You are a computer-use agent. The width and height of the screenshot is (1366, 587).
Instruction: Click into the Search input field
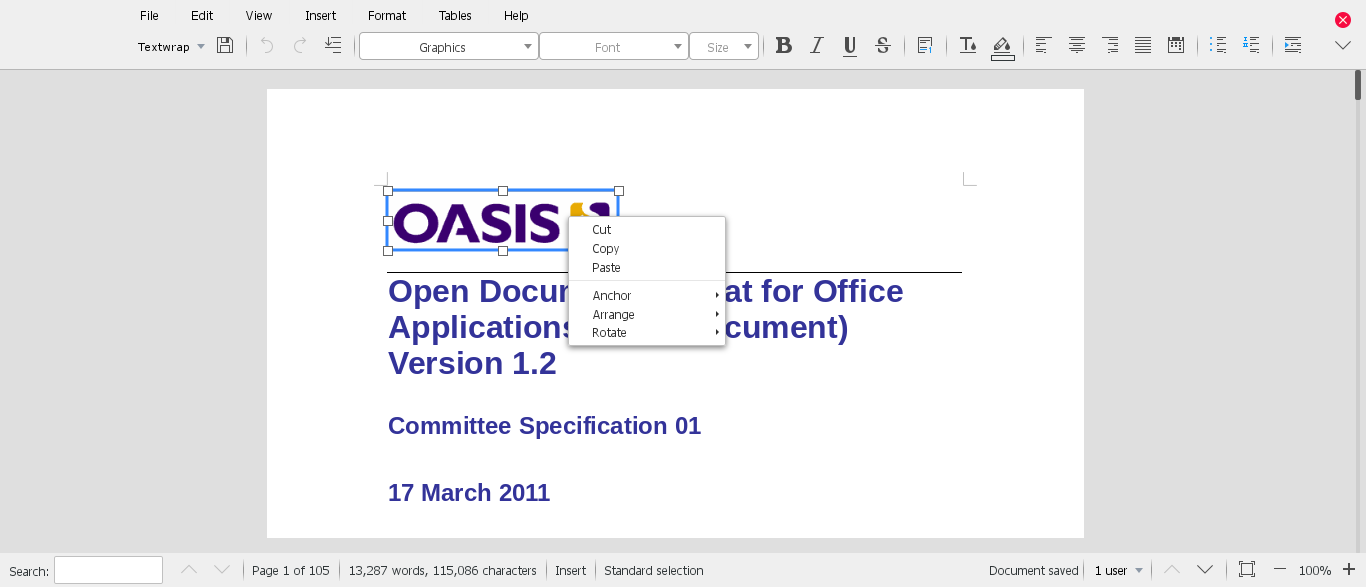tap(108, 570)
